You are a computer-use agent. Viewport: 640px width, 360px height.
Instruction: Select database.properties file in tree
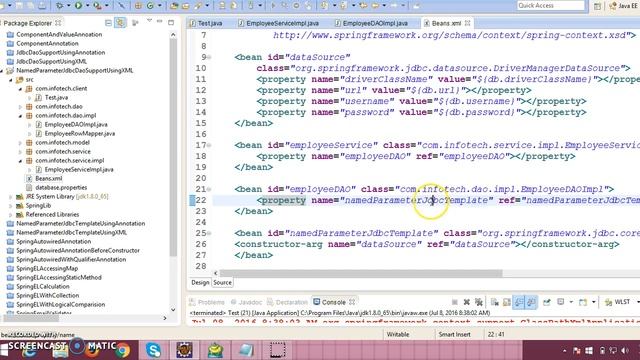(x=61, y=187)
